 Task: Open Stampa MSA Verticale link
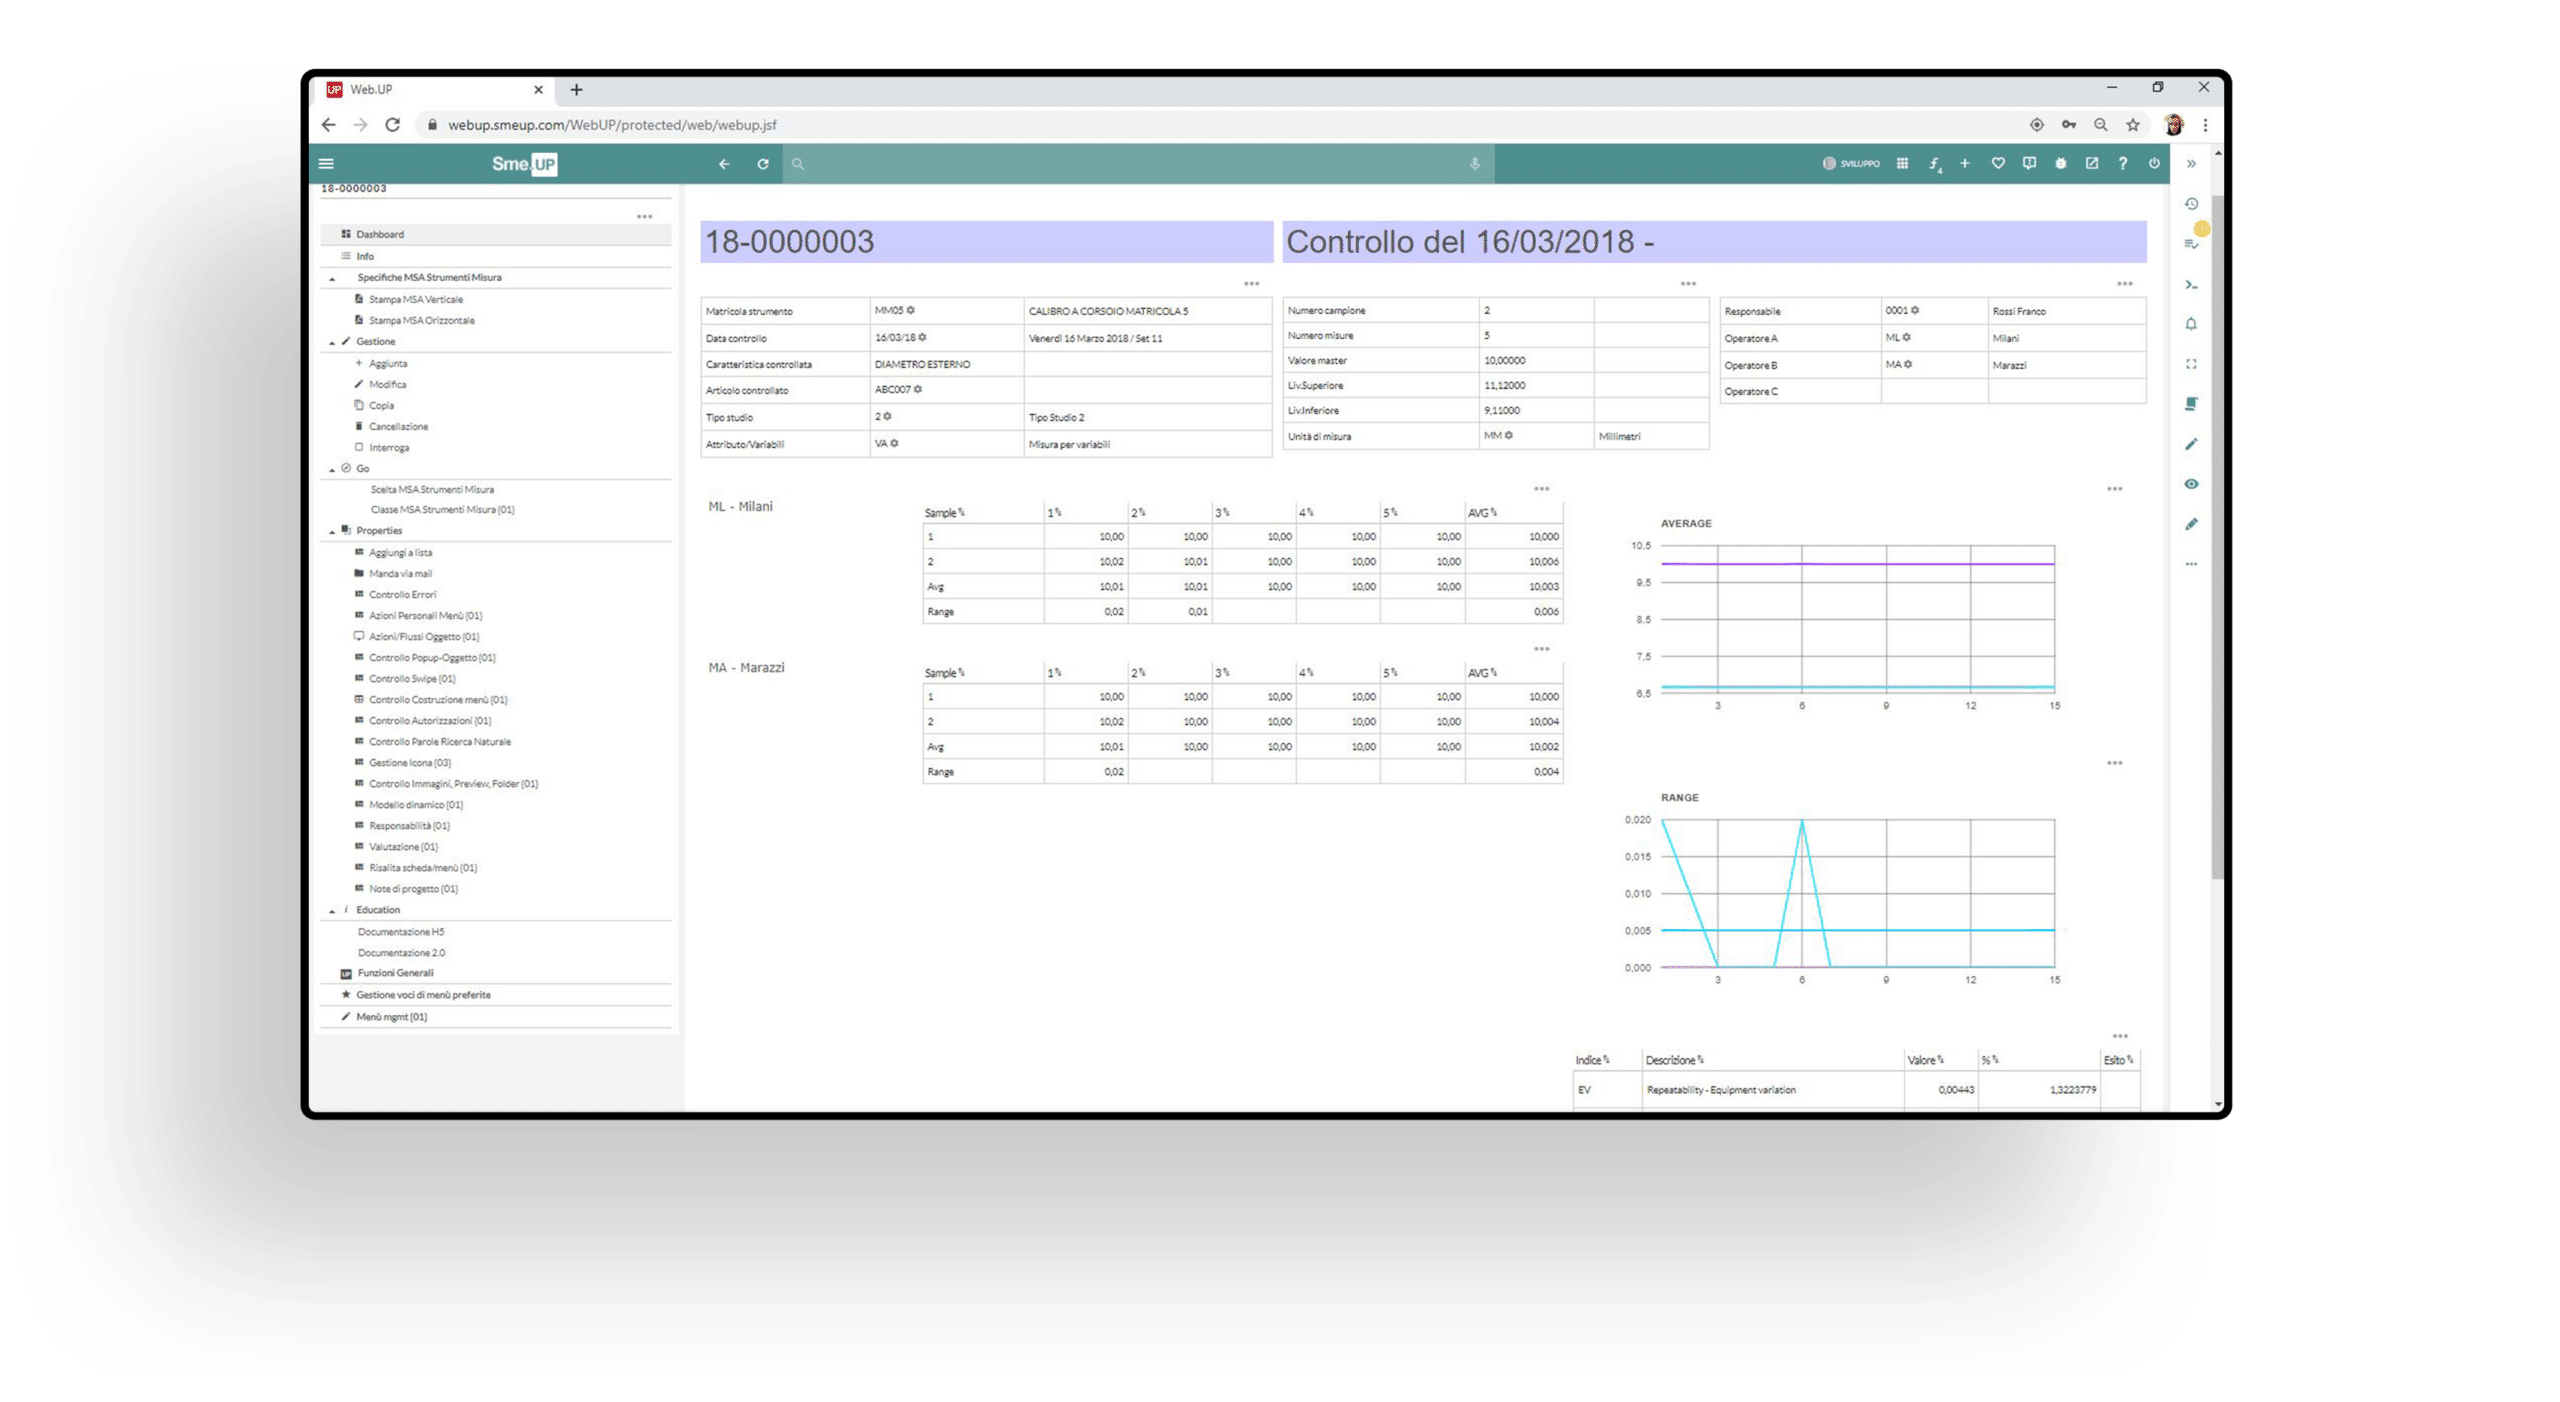point(415,299)
